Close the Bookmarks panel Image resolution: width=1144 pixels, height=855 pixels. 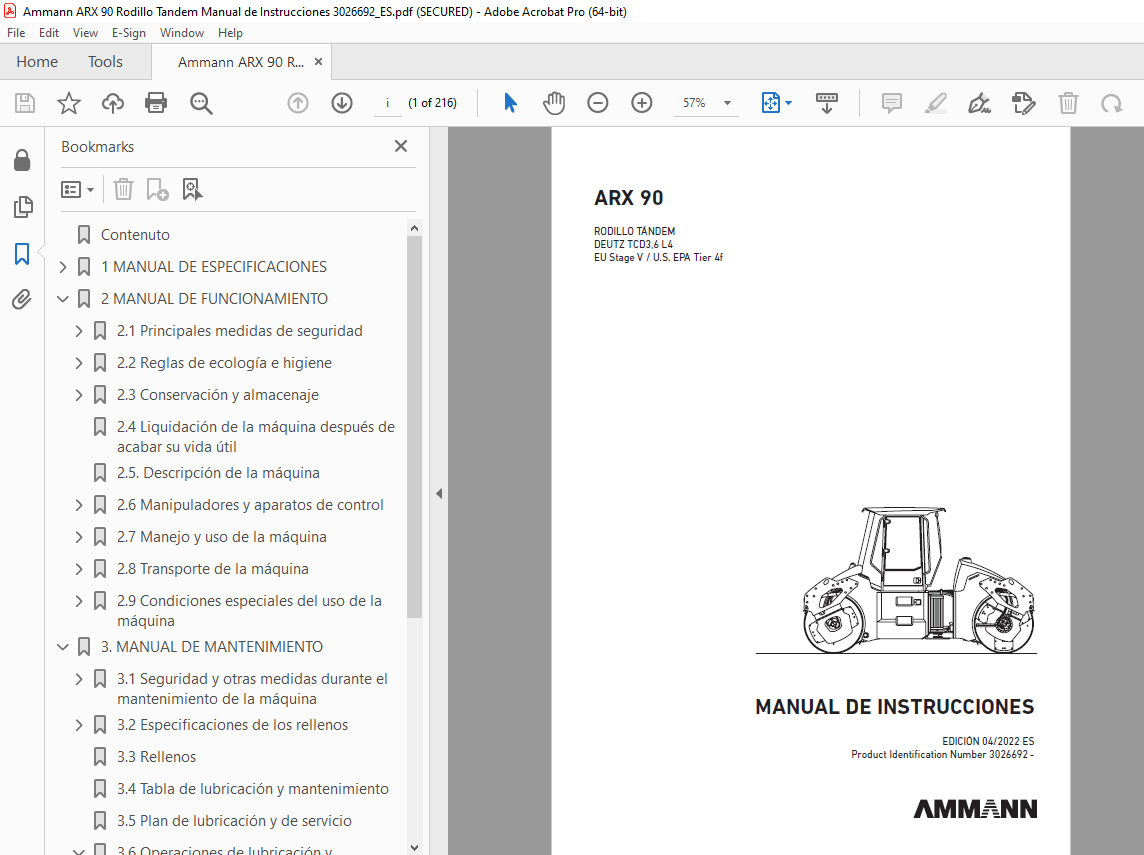(x=401, y=146)
